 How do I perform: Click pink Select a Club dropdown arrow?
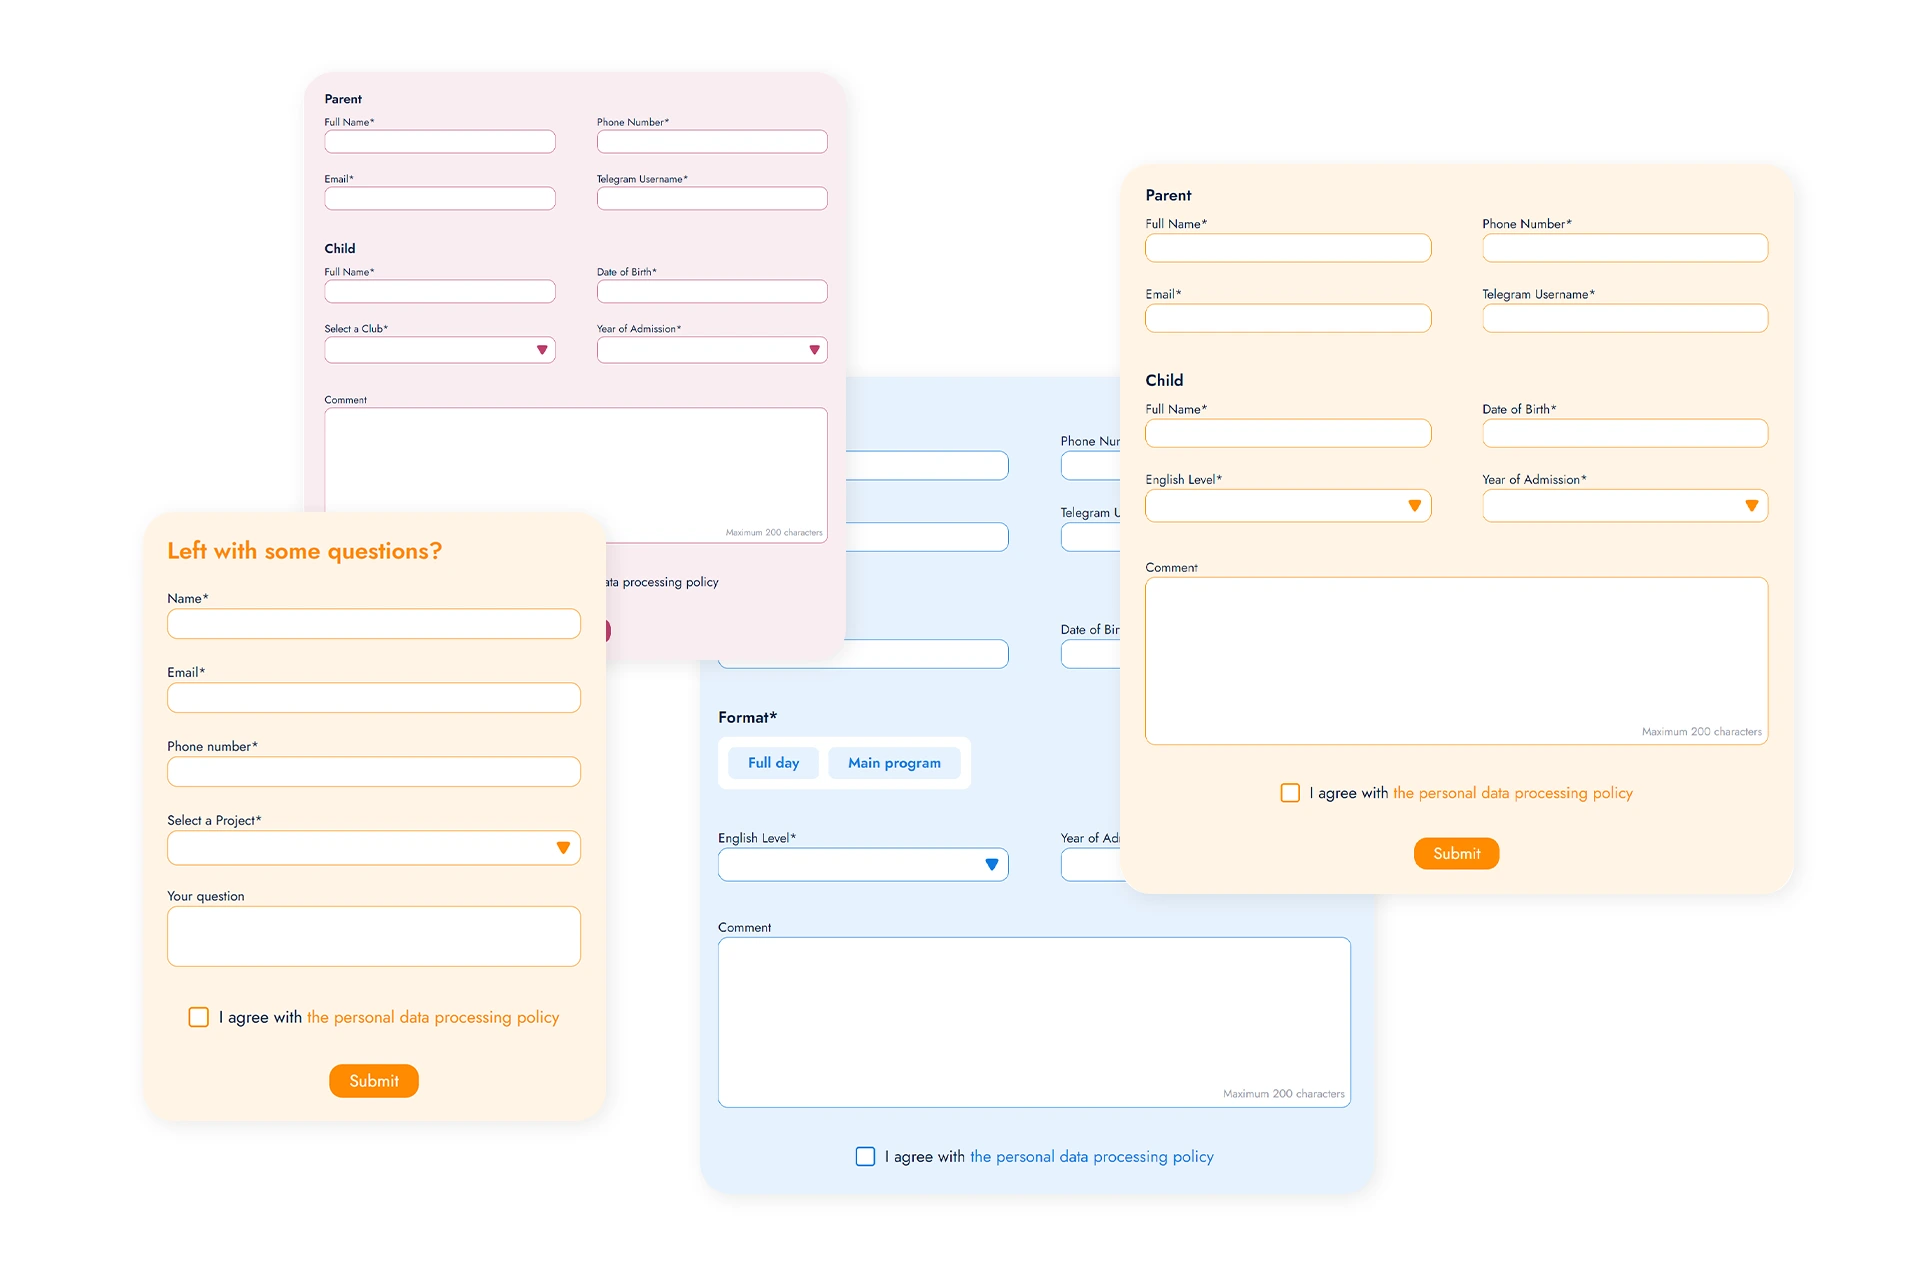tap(542, 350)
